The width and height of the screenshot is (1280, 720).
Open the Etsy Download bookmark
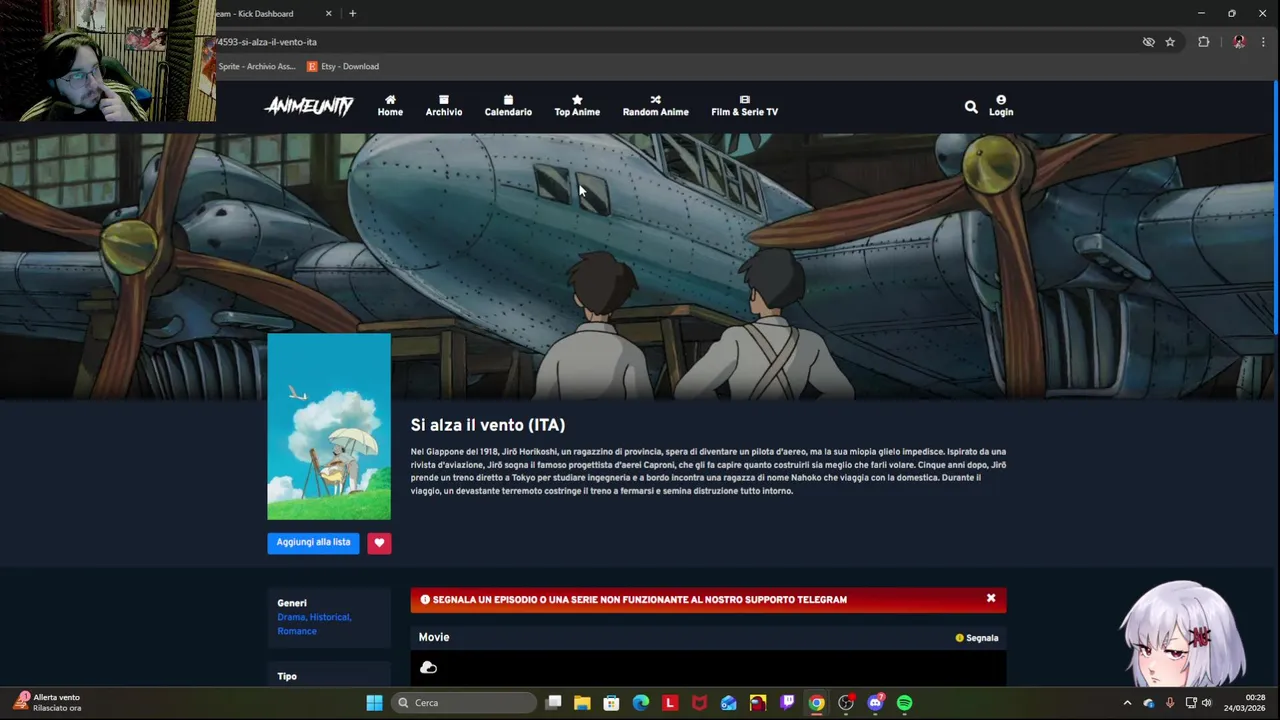click(x=343, y=66)
